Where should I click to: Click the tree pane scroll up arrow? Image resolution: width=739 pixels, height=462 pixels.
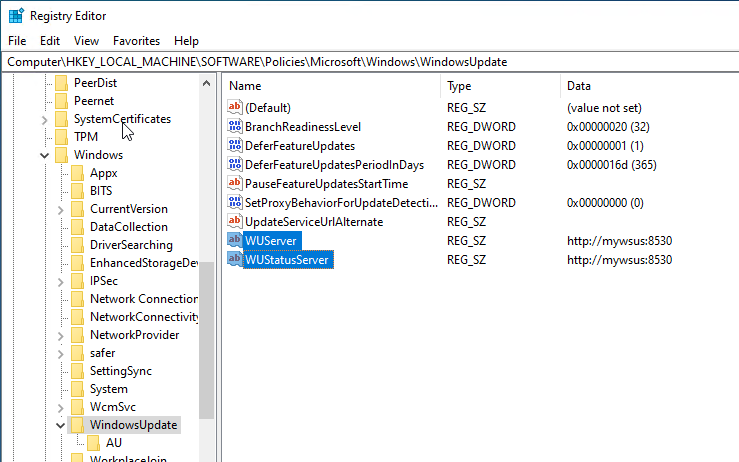coord(206,83)
